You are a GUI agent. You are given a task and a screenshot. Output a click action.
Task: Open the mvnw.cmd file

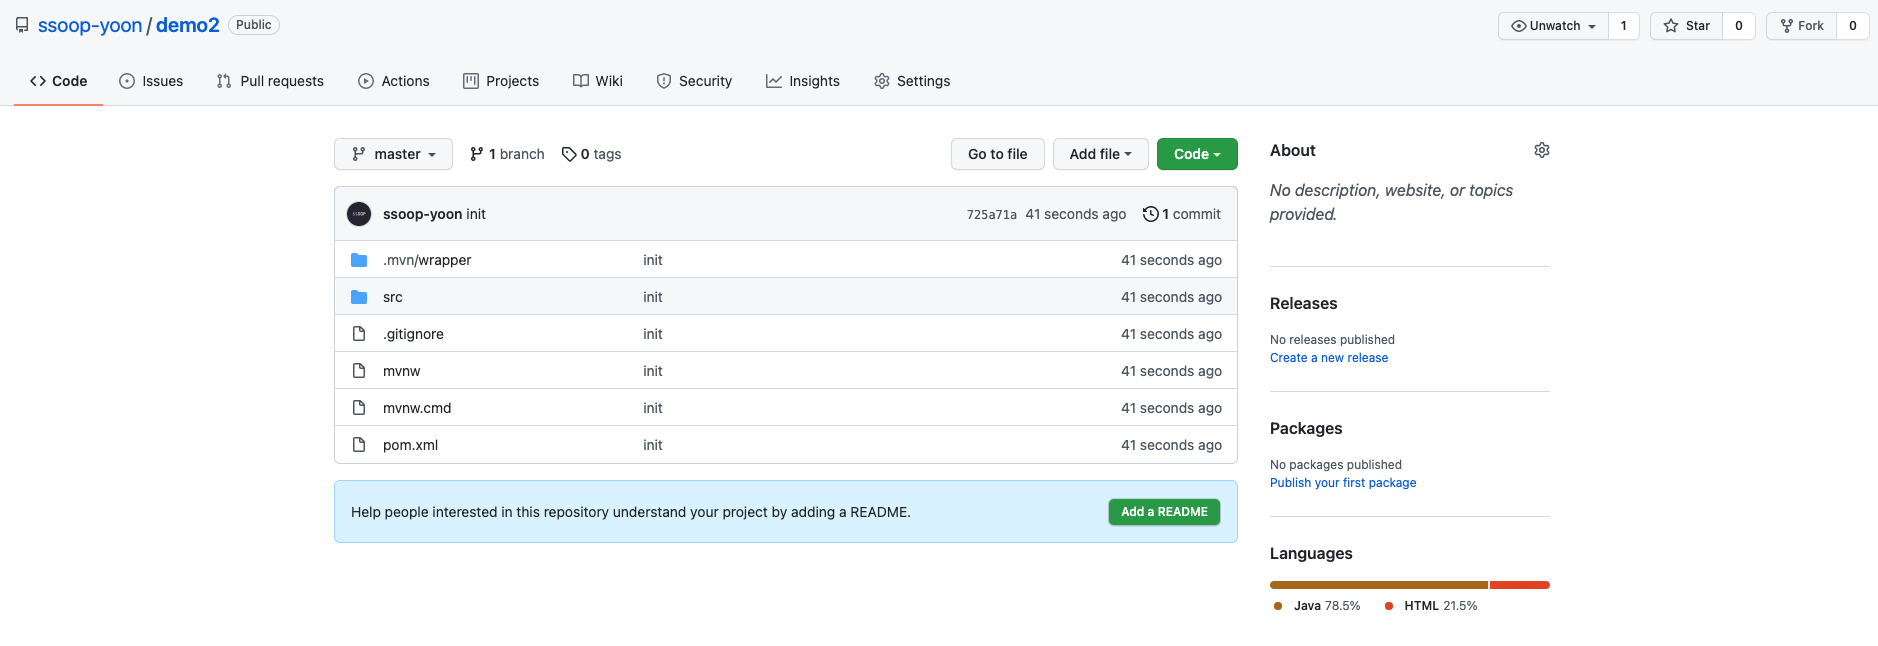pos(417,408)
